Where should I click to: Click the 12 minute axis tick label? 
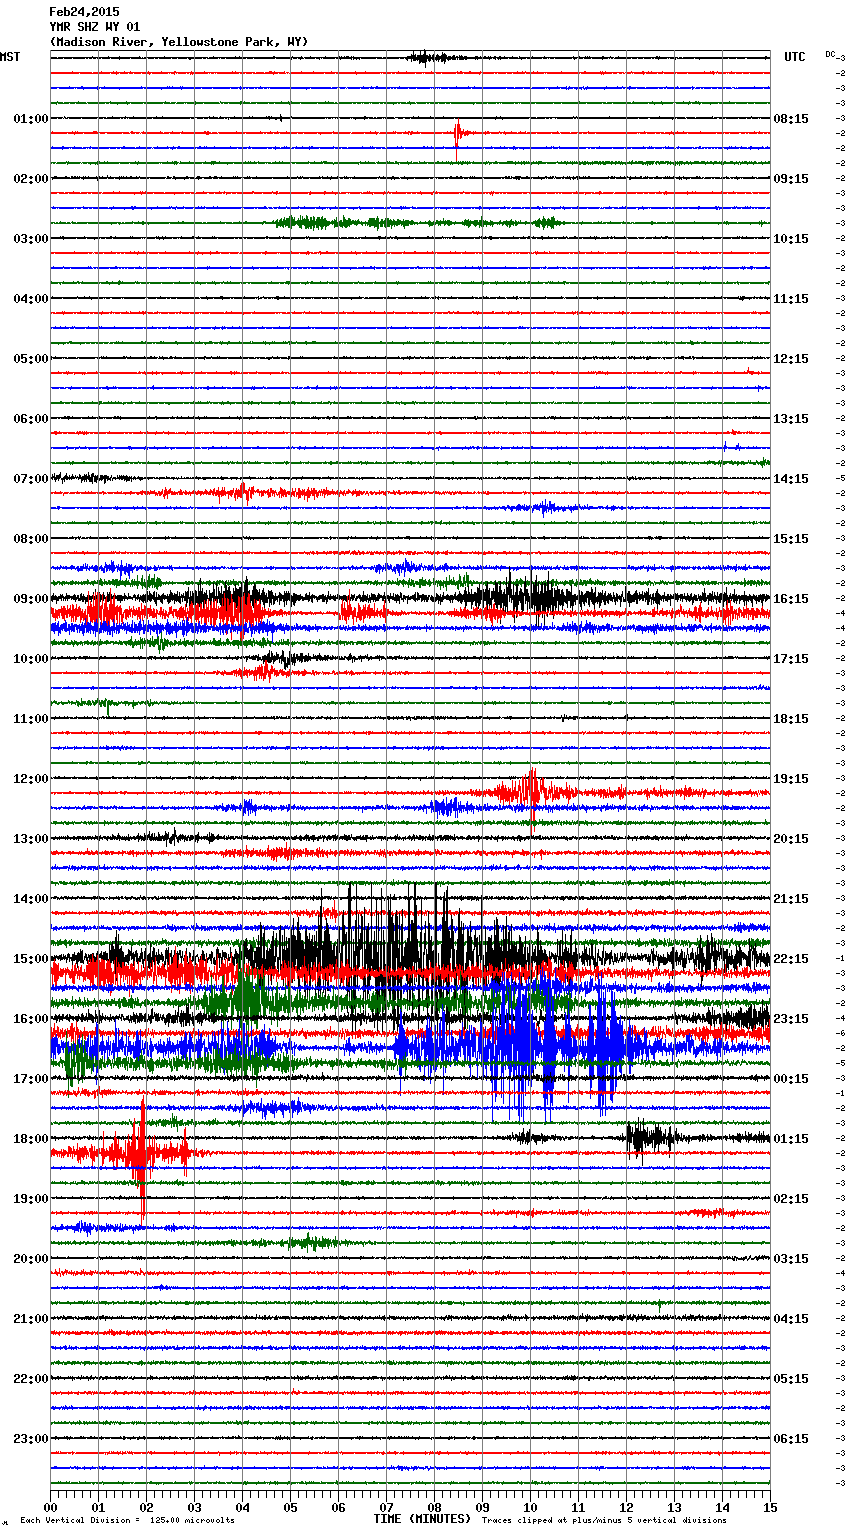626,1506
